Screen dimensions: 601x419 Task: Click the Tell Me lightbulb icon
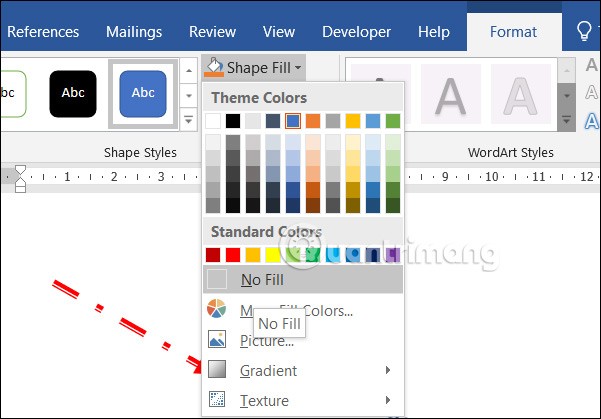pyautogui.click(x=584, y=32)
